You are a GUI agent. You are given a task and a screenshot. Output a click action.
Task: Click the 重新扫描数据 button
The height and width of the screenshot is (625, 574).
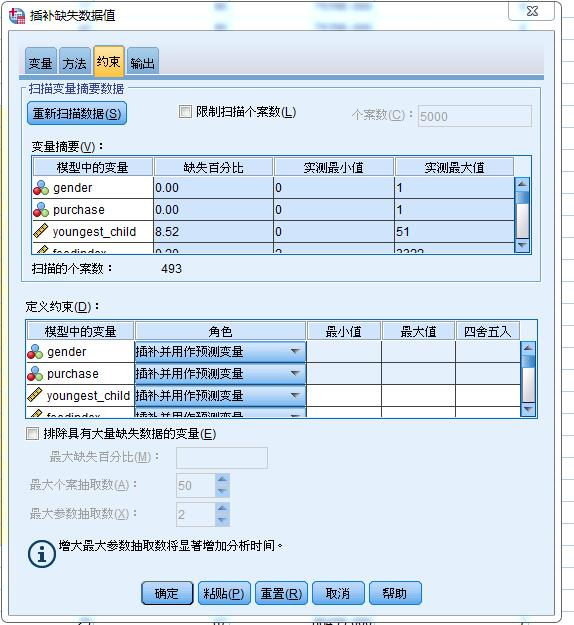tap(77, 114)
